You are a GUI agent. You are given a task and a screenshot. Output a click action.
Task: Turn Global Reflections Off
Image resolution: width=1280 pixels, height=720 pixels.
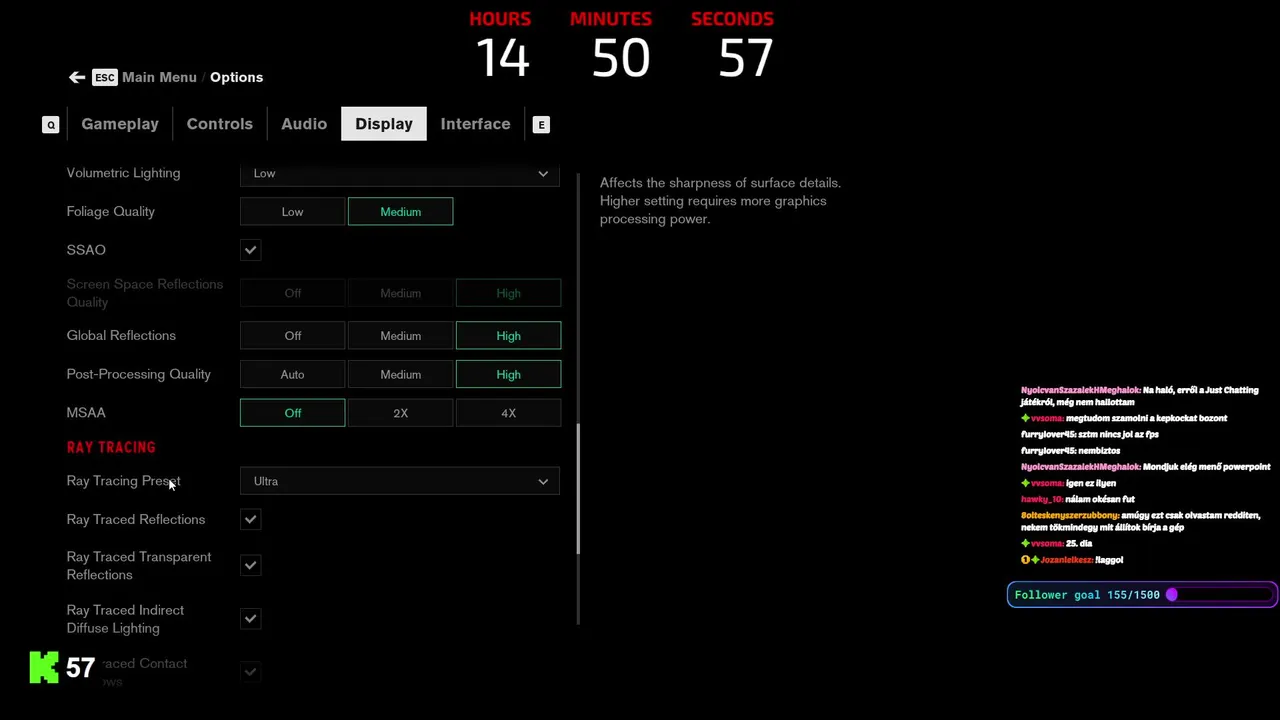click(292, 336)
